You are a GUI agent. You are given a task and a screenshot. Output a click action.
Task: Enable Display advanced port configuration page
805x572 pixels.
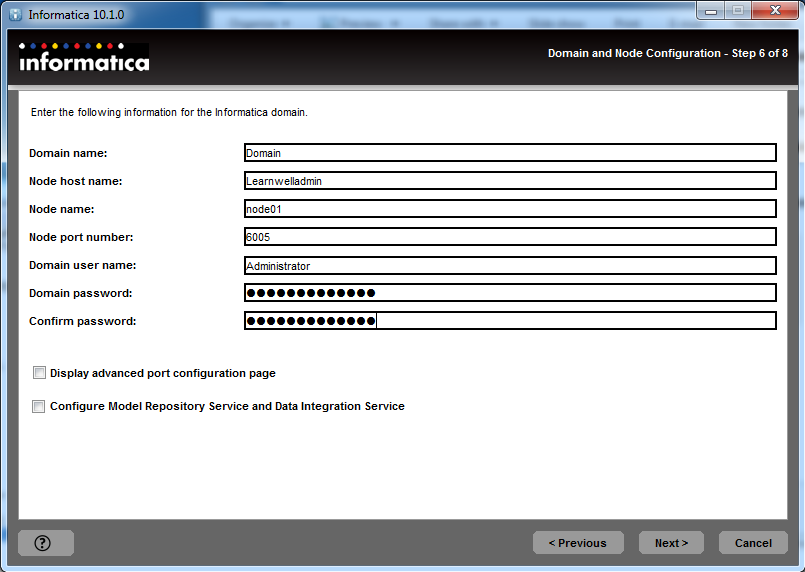click(x=39, y=373)
